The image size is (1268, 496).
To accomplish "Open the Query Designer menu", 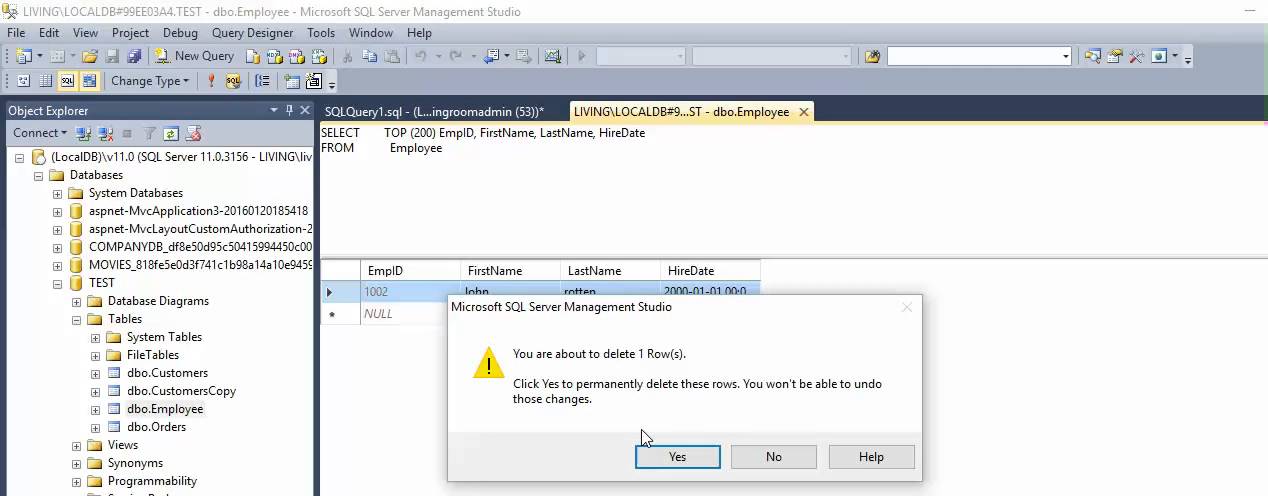I will click(253, 33).
